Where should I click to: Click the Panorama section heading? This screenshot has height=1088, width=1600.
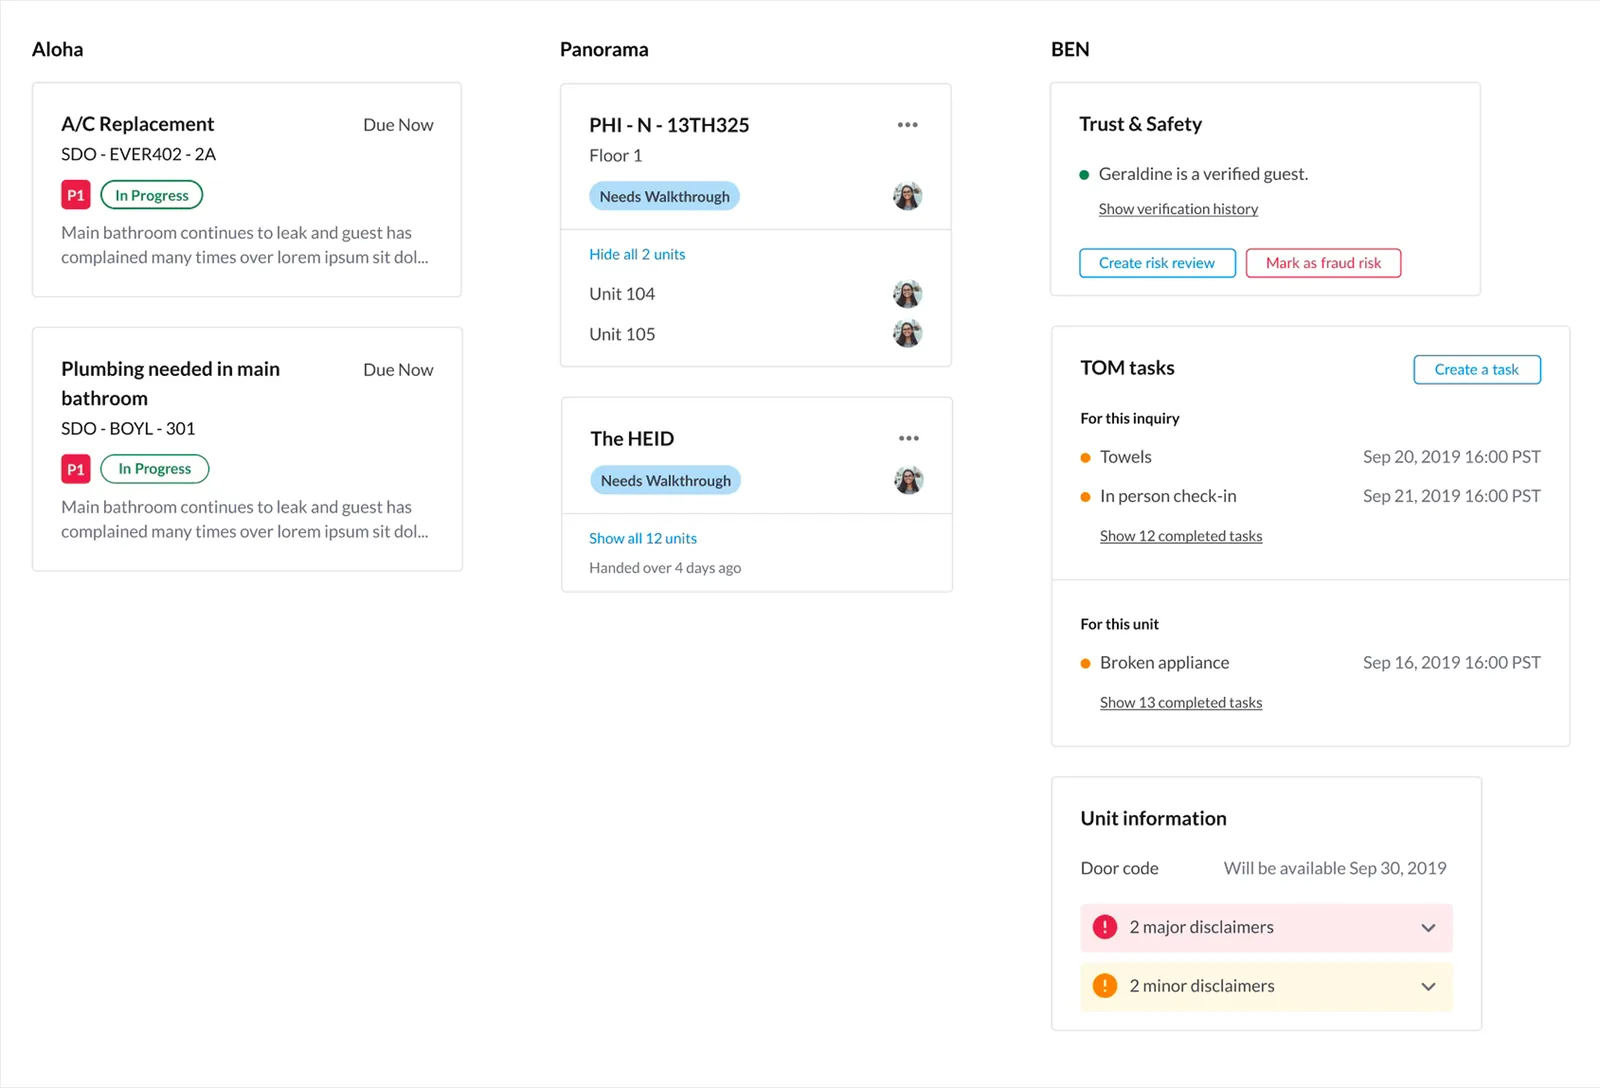pyautogui.click(x=604, y=49)
